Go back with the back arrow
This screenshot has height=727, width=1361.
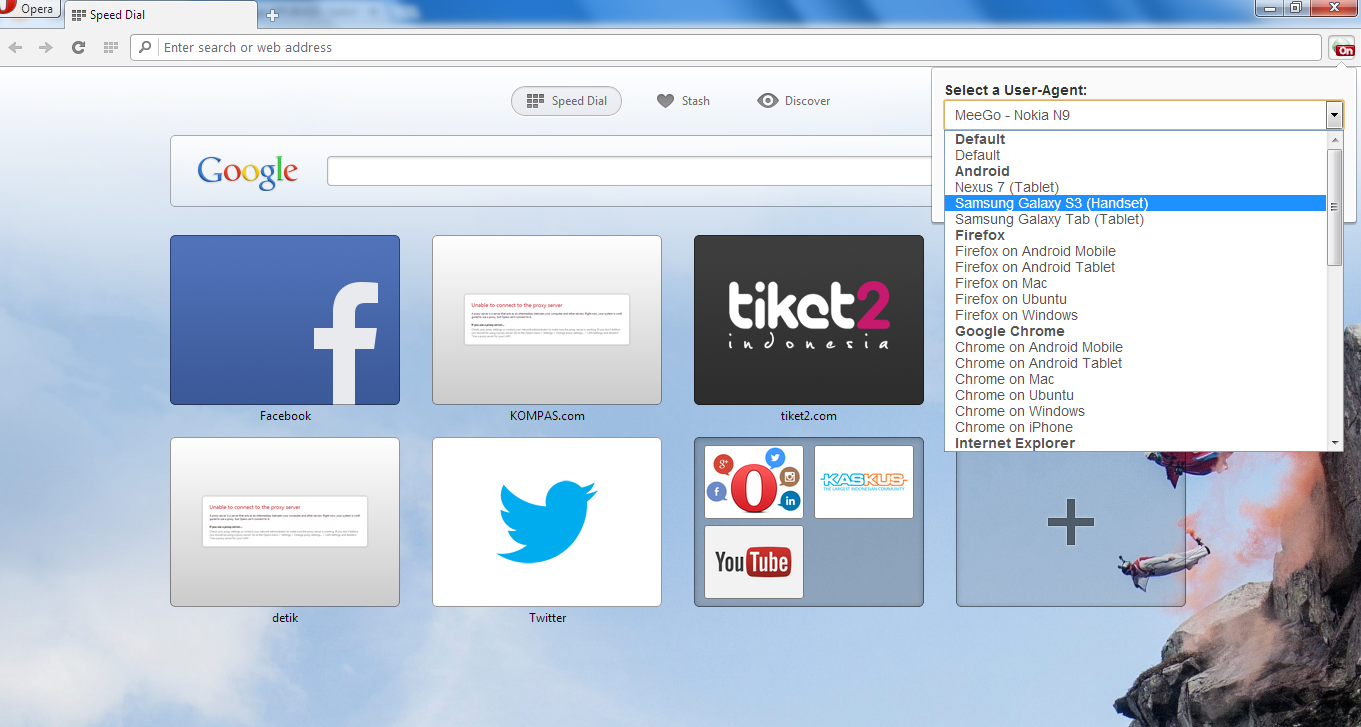(x=15, y=47)
